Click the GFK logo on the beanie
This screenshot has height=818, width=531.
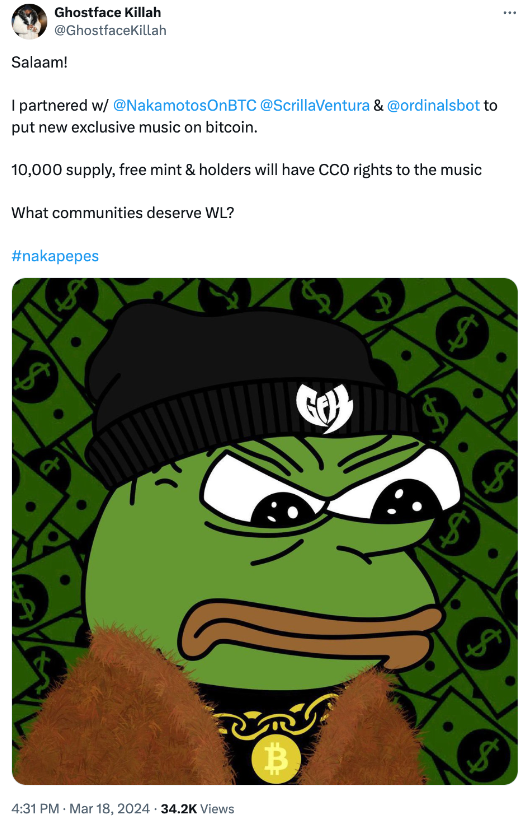tap(324, 407)
